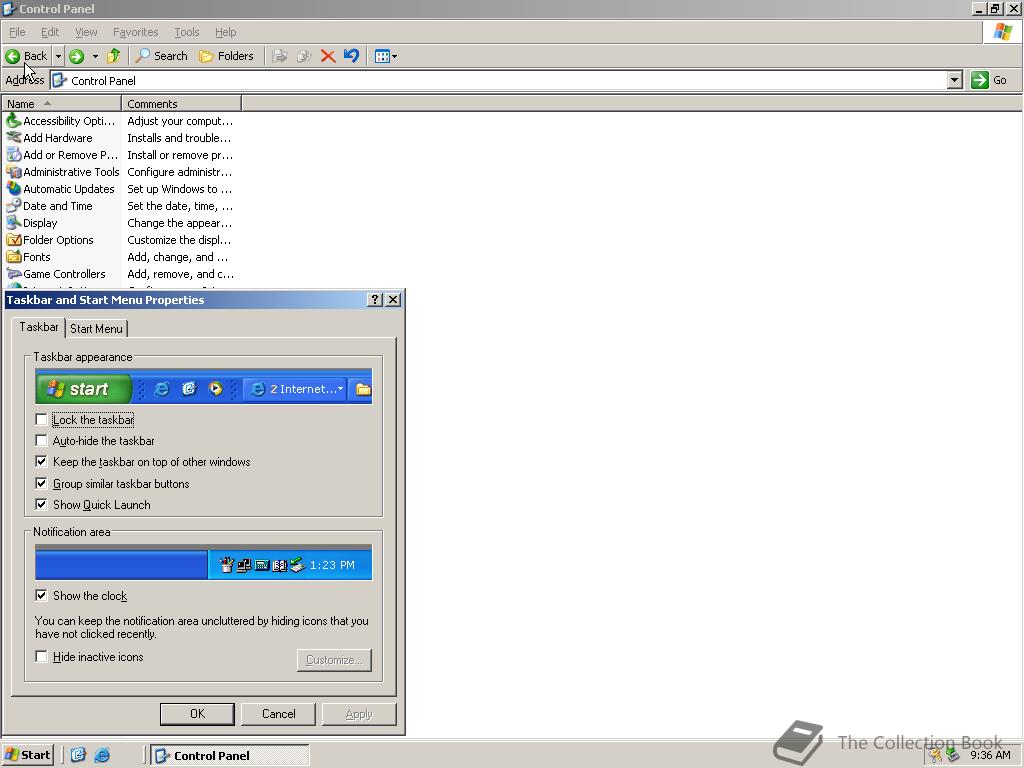Select the Taskbar tab
Image resolution: width=1024 pixels, height=768 pixels.
click(39, 327)
